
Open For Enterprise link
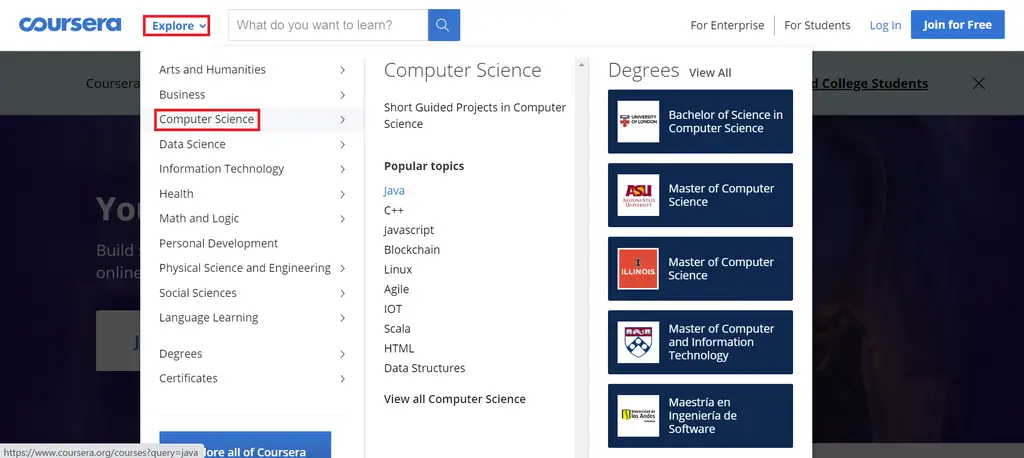click(727, 25)
